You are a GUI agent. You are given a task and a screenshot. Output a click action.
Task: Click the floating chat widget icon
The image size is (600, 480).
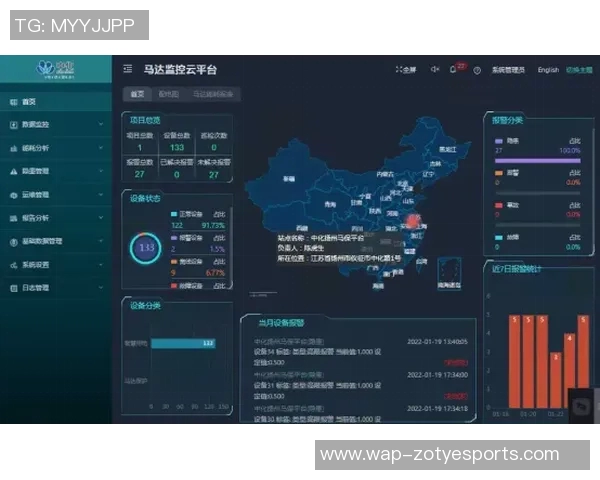click(x=580, y=405)
